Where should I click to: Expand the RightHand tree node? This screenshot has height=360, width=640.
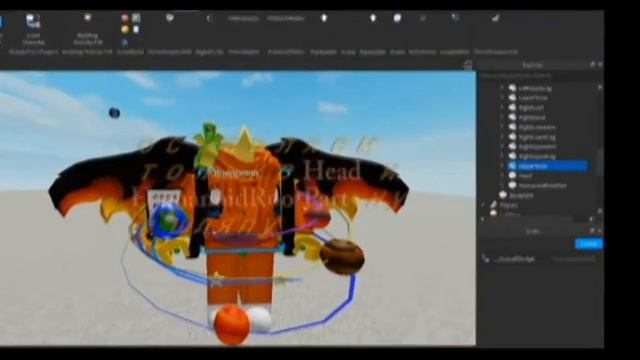point(502,117)
